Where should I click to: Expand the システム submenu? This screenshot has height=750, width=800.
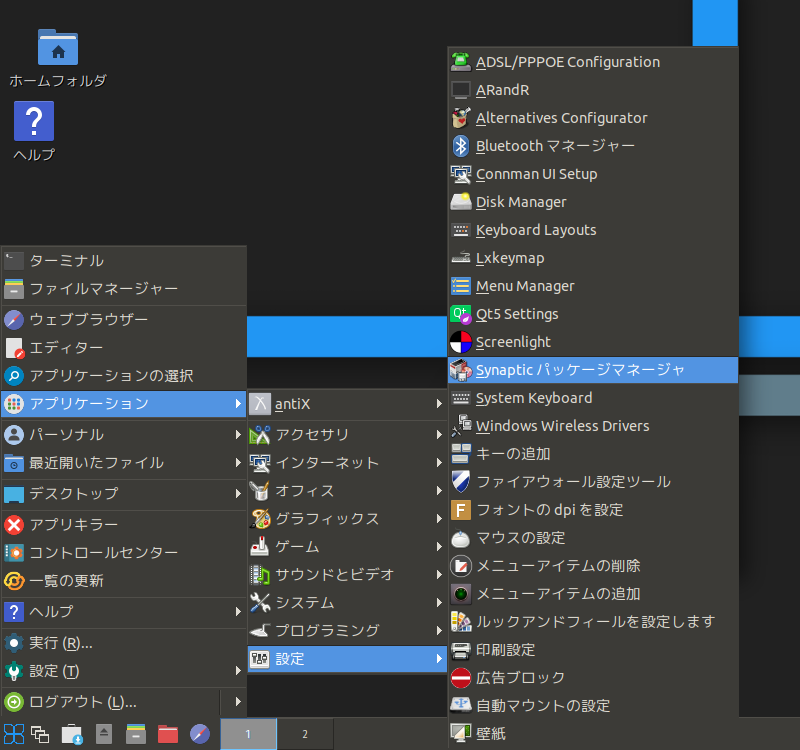[x=347, y=603]
